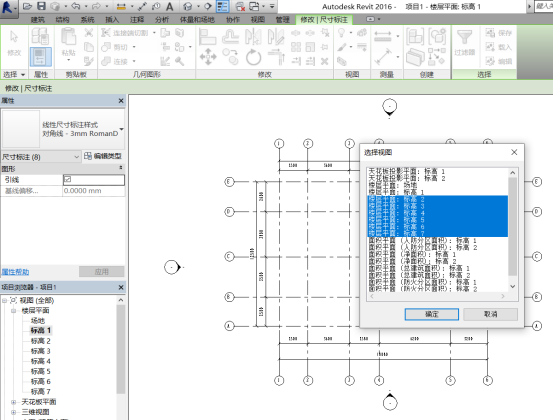This screenshot has height=420, width=554.
Task: Open the 结构 ribbon tab
Action: point(62,20)
